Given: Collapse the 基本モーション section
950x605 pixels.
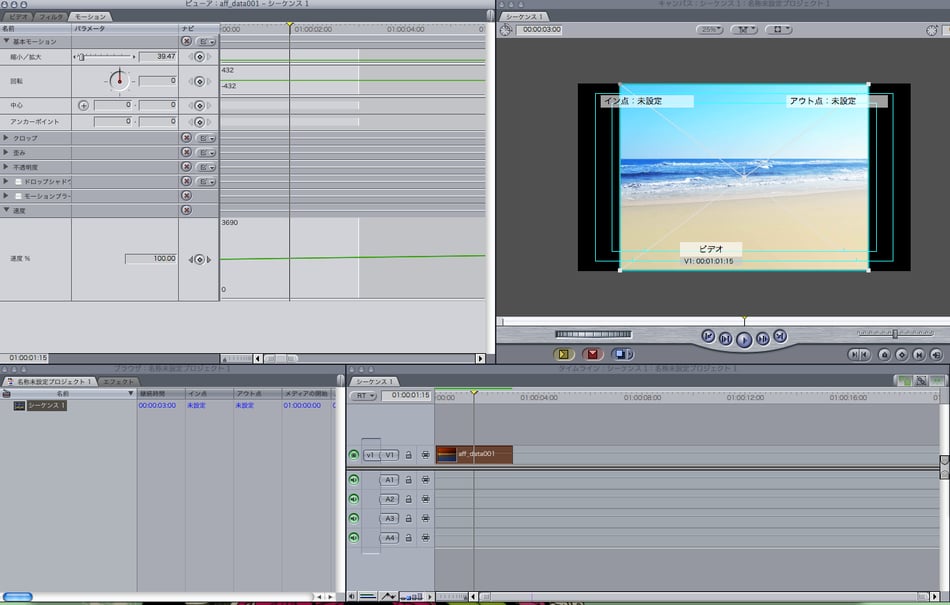Looking at the screenshot, I should coord(6,42).
